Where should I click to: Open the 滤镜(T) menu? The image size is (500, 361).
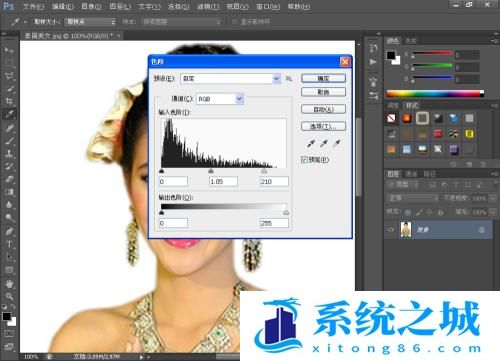pyautogui.click(x=208, y=6)
